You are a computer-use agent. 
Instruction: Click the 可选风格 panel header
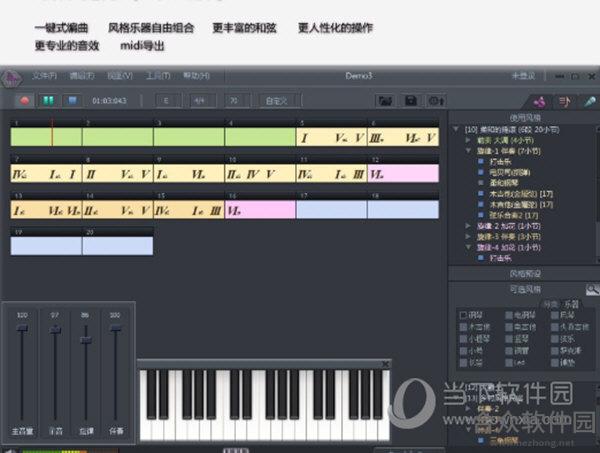525,289
